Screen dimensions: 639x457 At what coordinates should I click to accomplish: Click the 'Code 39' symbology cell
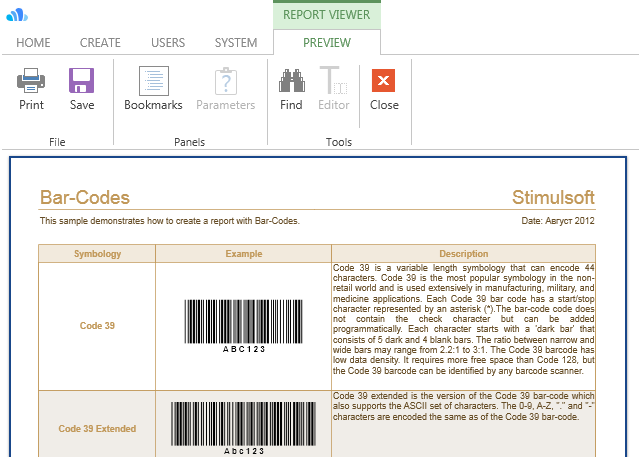pos(97,326)
